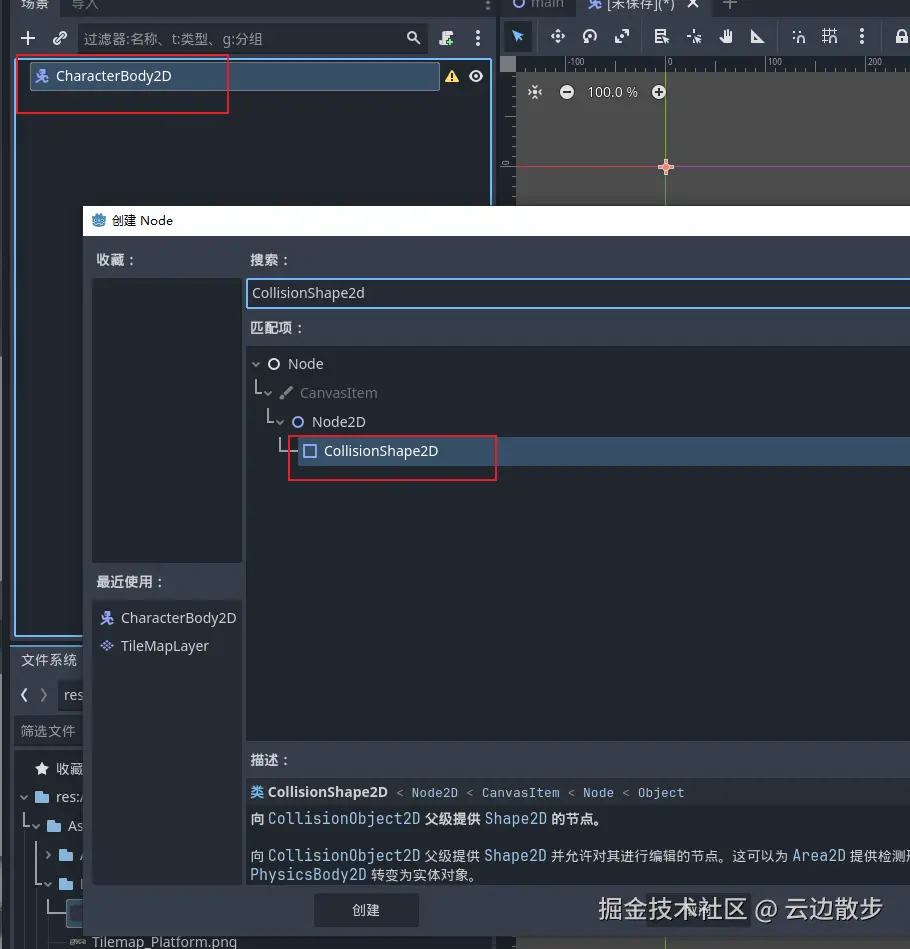Expand the collapsed subfolder with right-pointing arrow
Viewport: 910px width, 949px height.
[48, 855]
